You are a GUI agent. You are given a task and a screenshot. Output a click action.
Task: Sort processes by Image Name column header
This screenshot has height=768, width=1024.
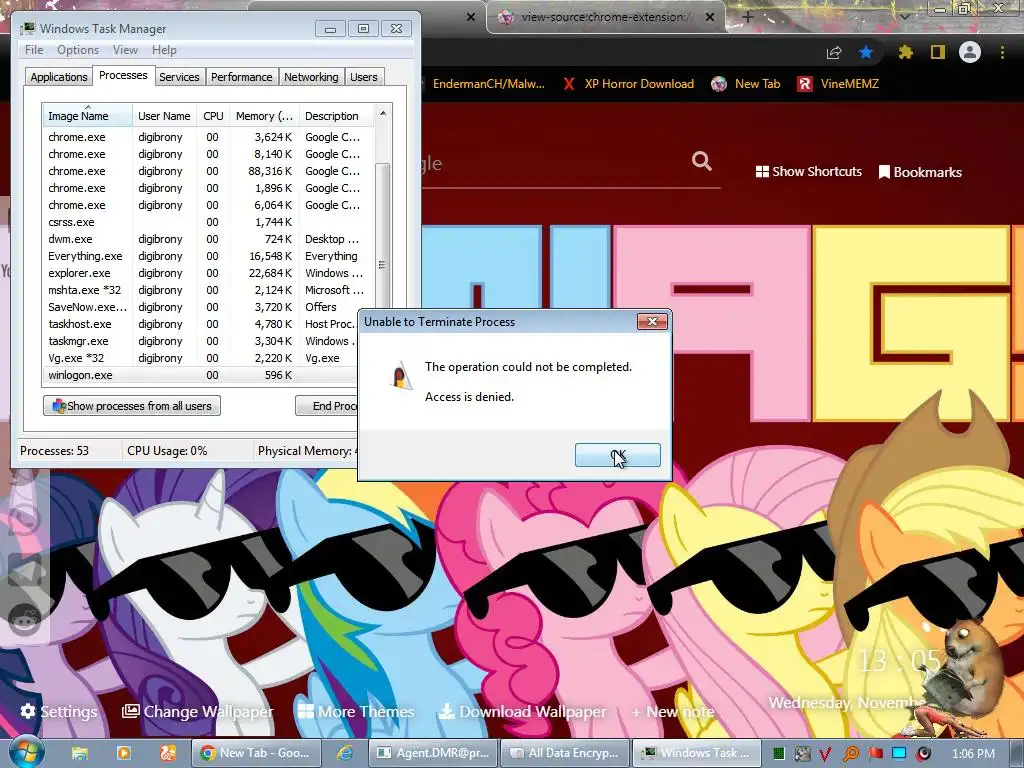click(87, 116)
